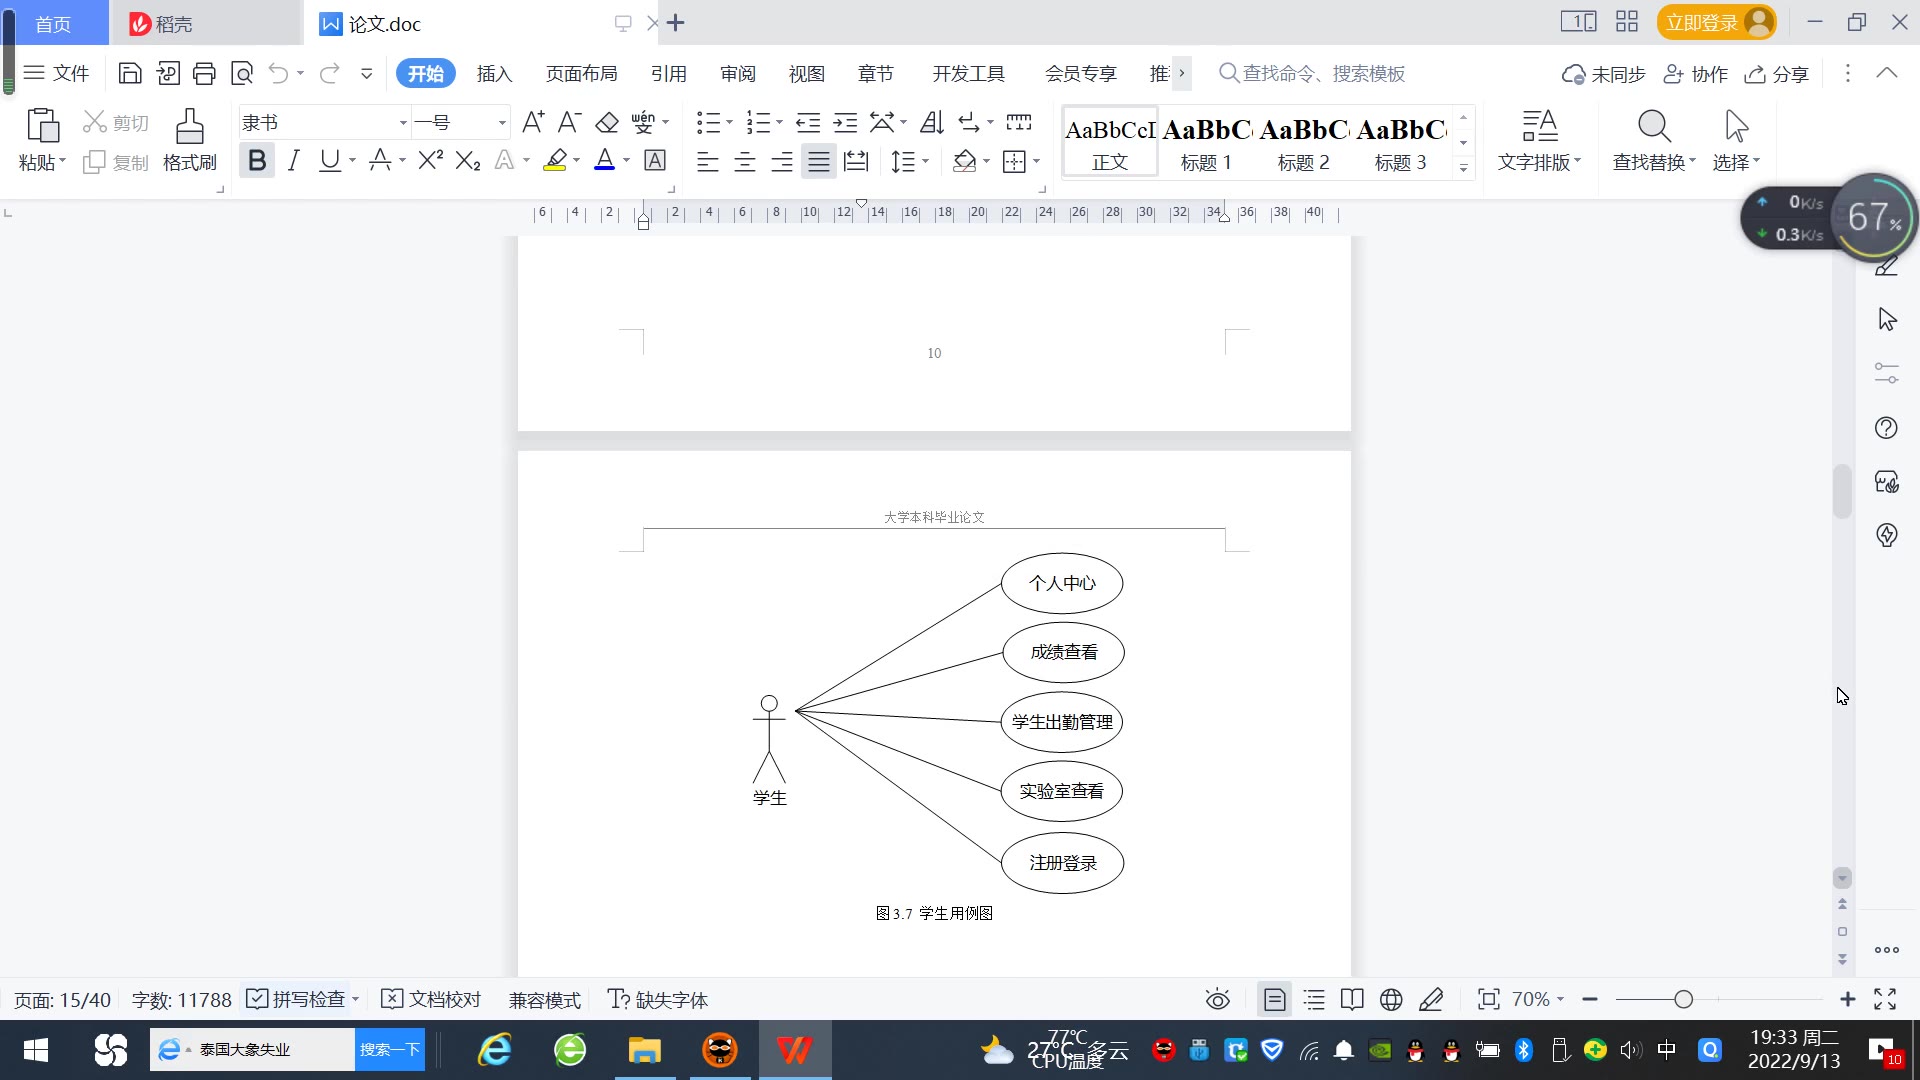Open the 文件 menu
This screenshot has width=1920, height=1080.
click(57, 73)
